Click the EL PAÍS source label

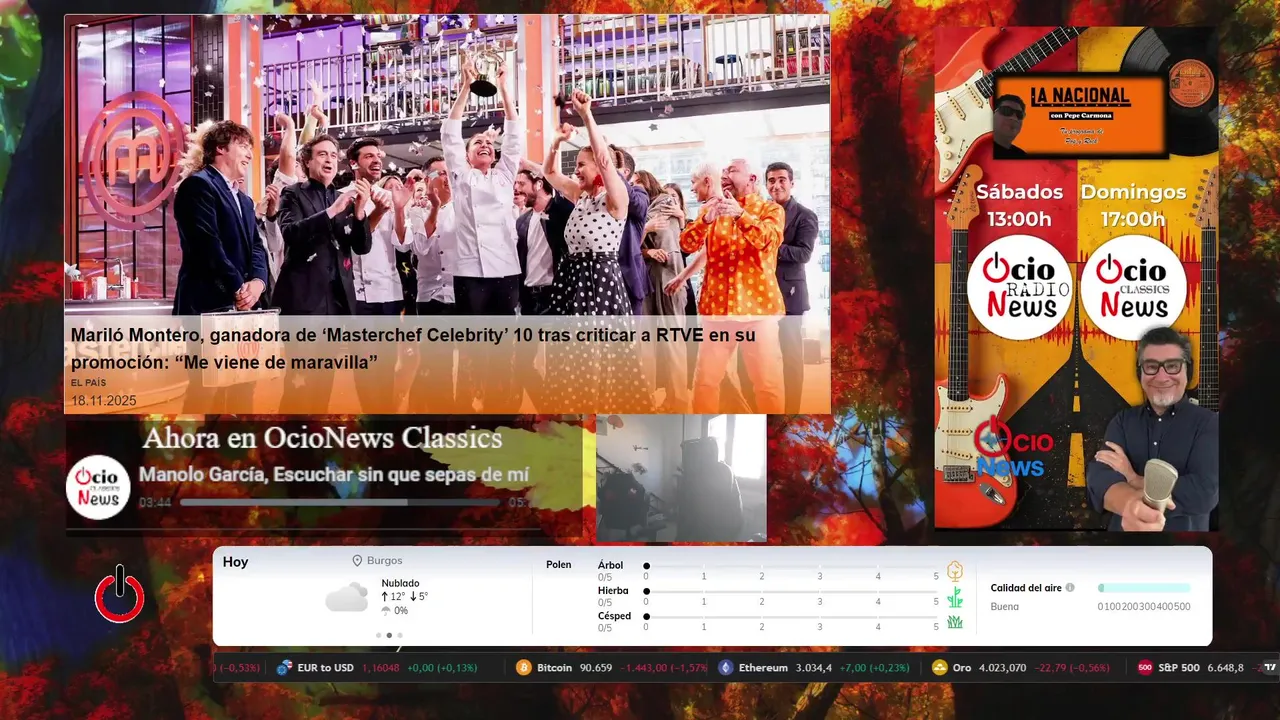point(89,383)
